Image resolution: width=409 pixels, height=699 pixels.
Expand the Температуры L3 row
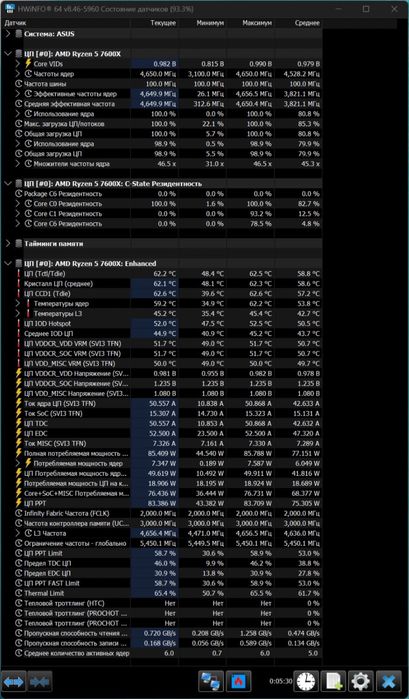17,313
